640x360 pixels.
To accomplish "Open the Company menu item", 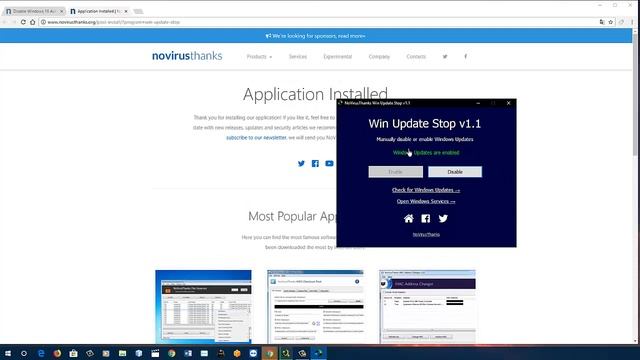I will 379,56.
